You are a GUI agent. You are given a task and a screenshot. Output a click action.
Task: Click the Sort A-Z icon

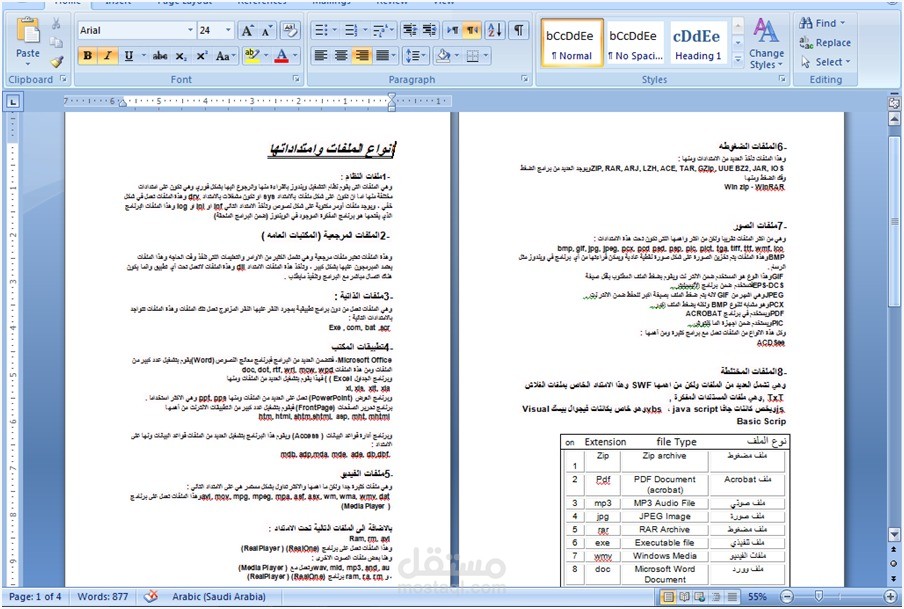(495, 30)
